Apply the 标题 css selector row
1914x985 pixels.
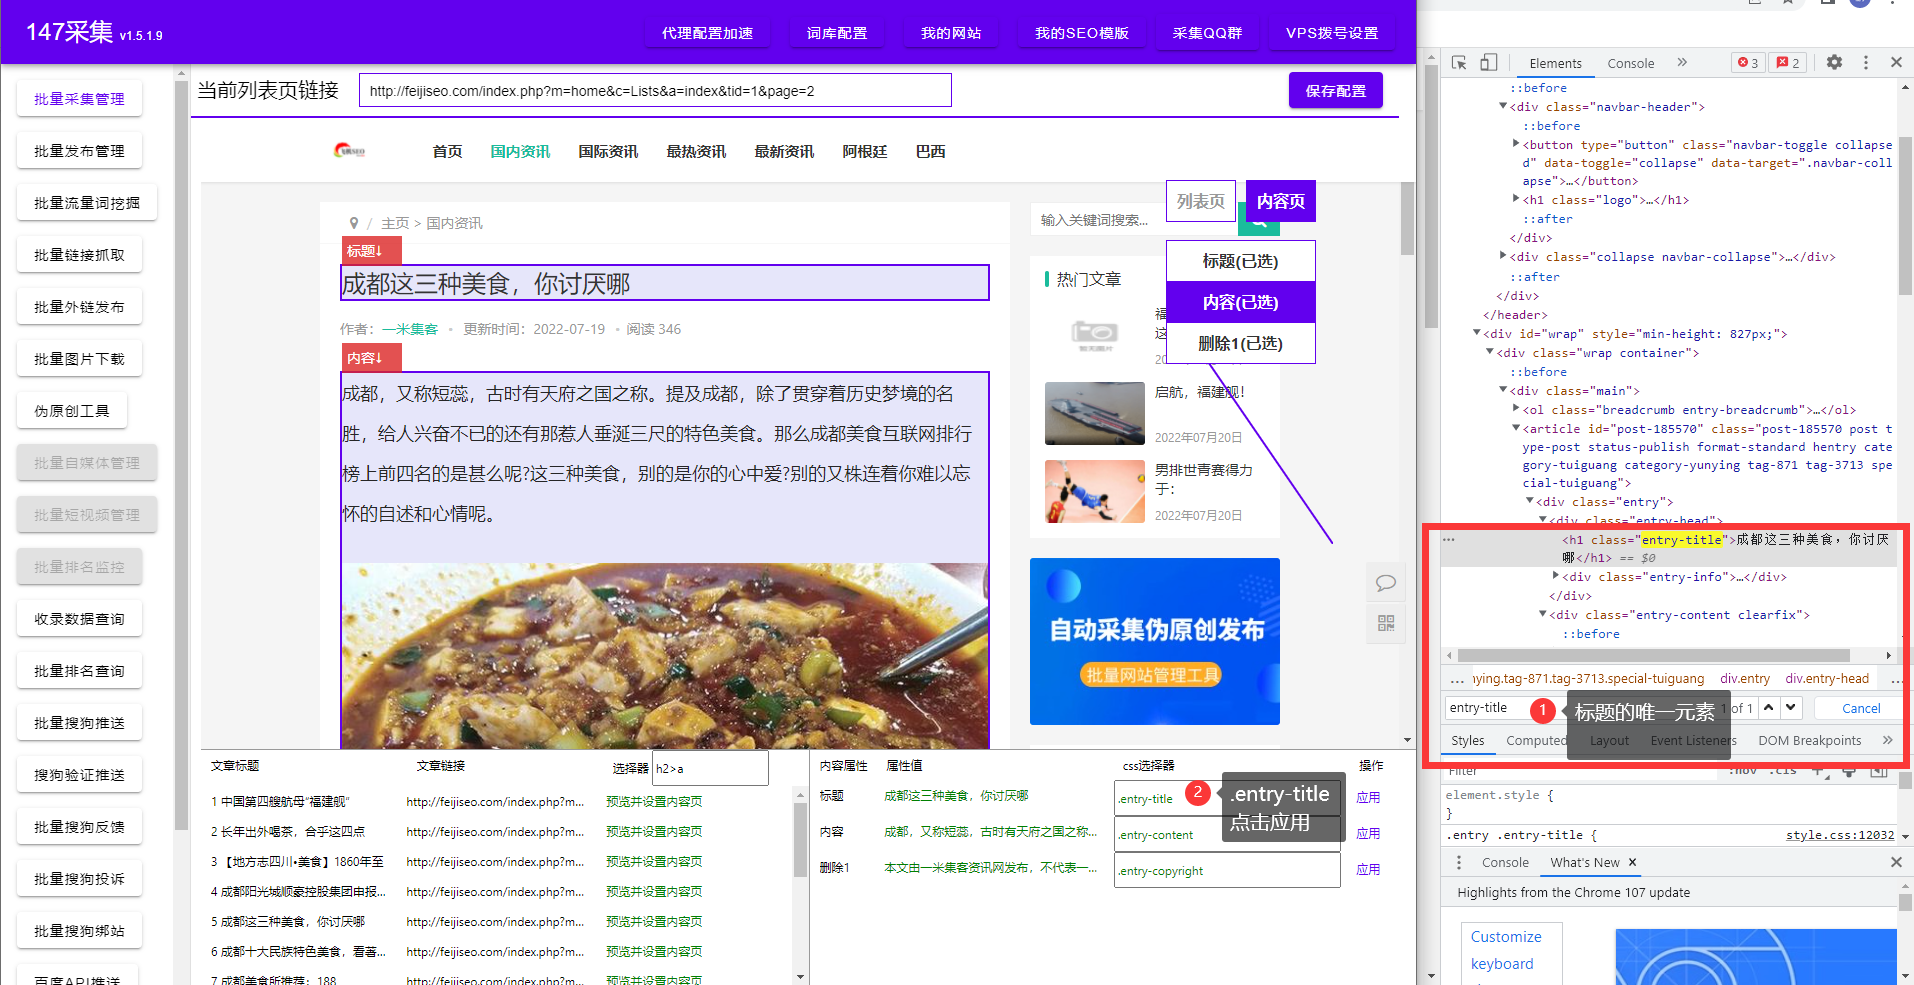click(1368, 797)
